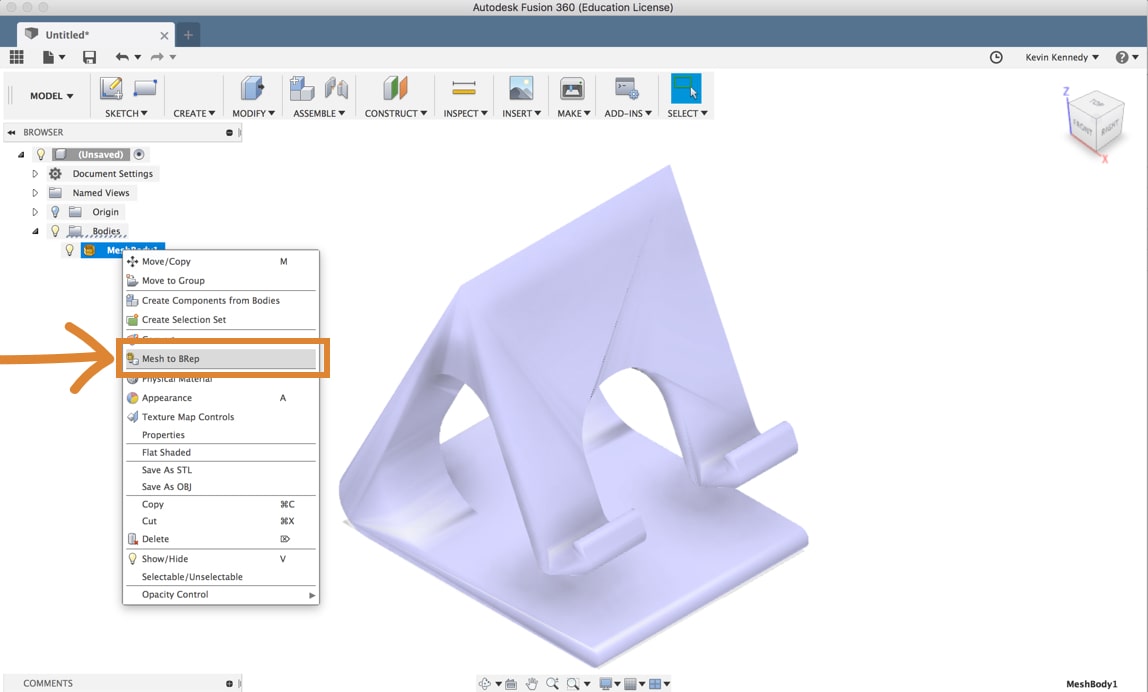Open the Kevin Kennedy account dropdown
This screenshot has width=1148, height=692.
1062,57
